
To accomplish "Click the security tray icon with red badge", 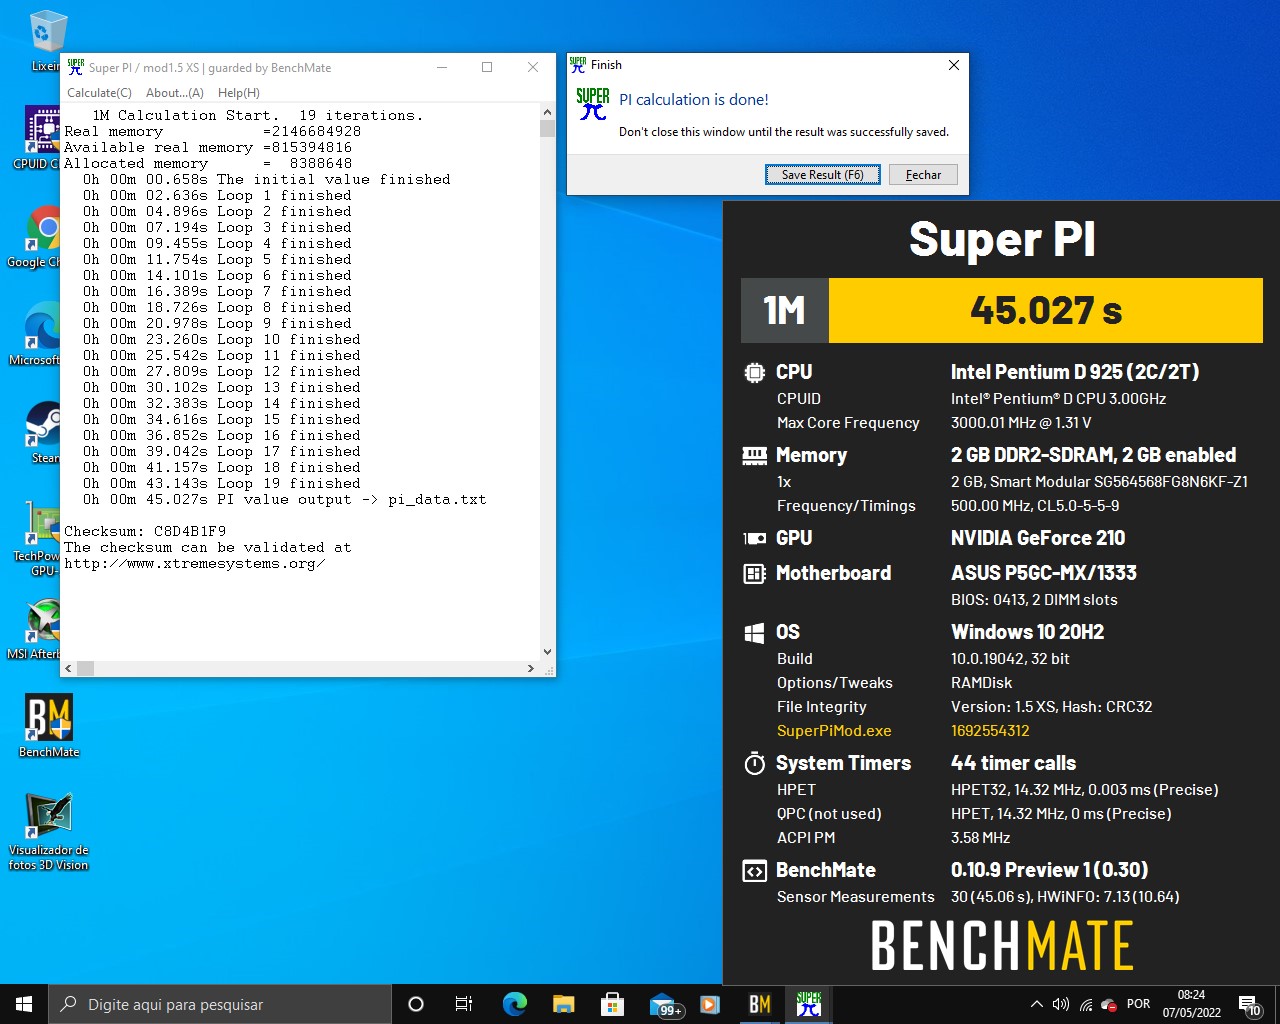I will tap(1109, 1005).
